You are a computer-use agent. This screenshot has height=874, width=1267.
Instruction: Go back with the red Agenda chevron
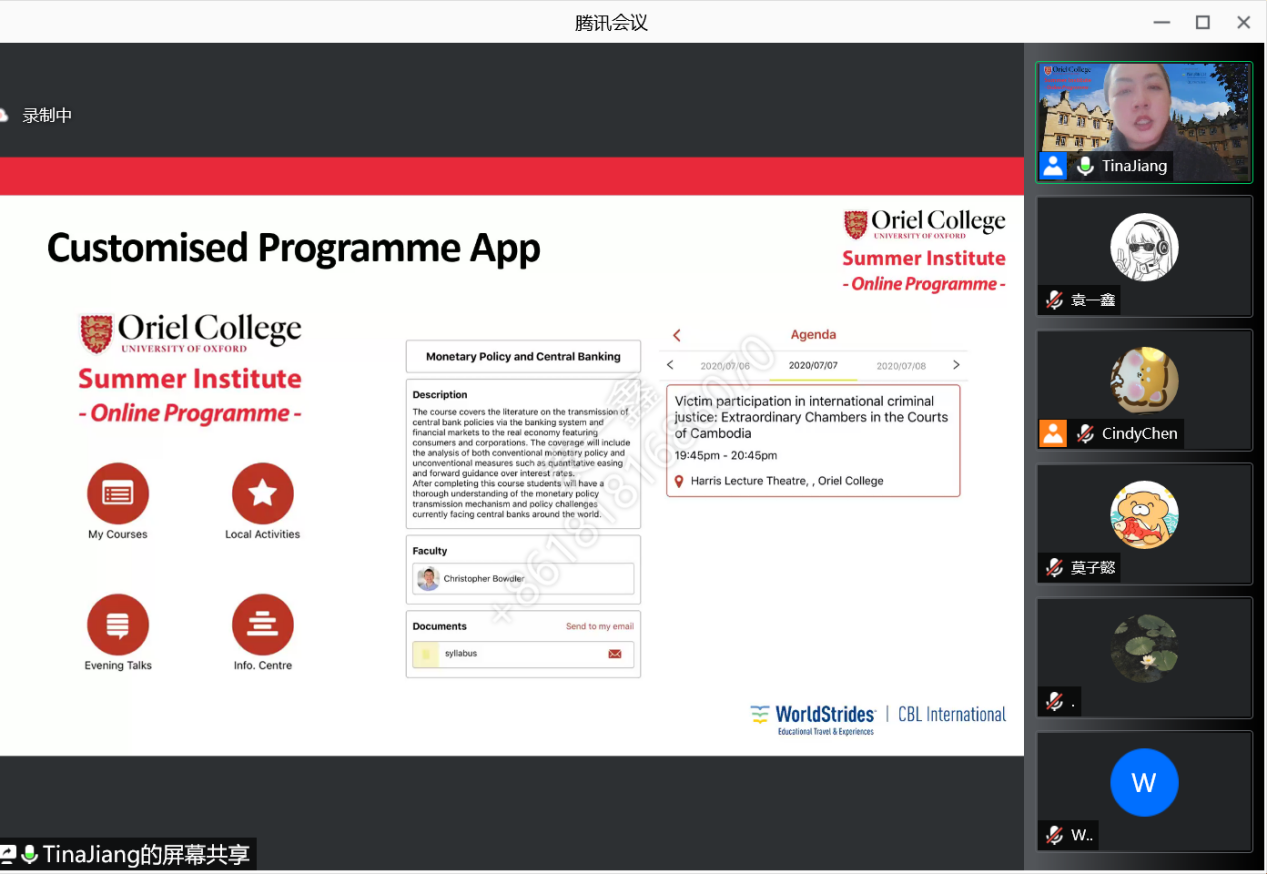pyautogui.click(x=677, y=335)
